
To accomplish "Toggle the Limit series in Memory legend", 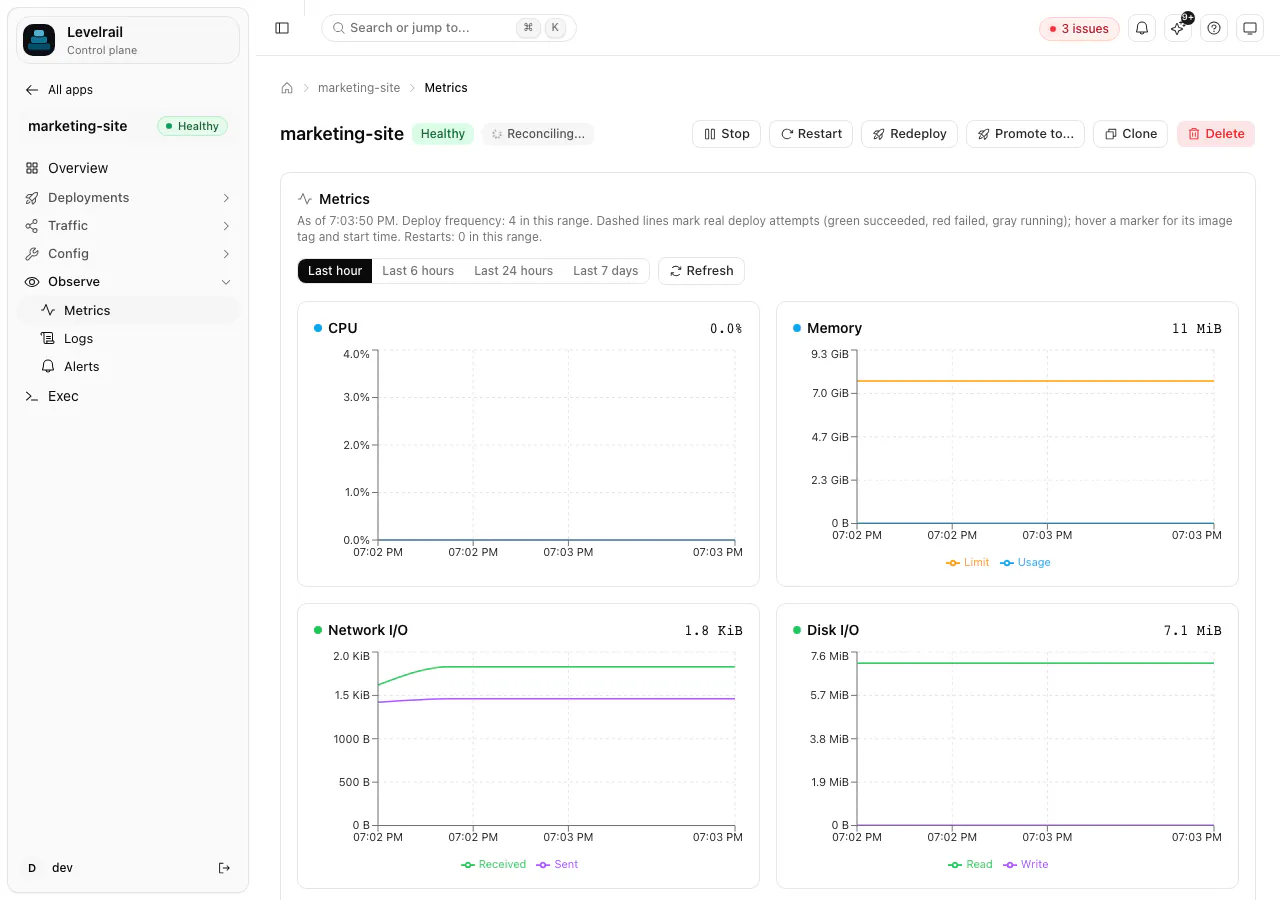I will coord(968,562).
